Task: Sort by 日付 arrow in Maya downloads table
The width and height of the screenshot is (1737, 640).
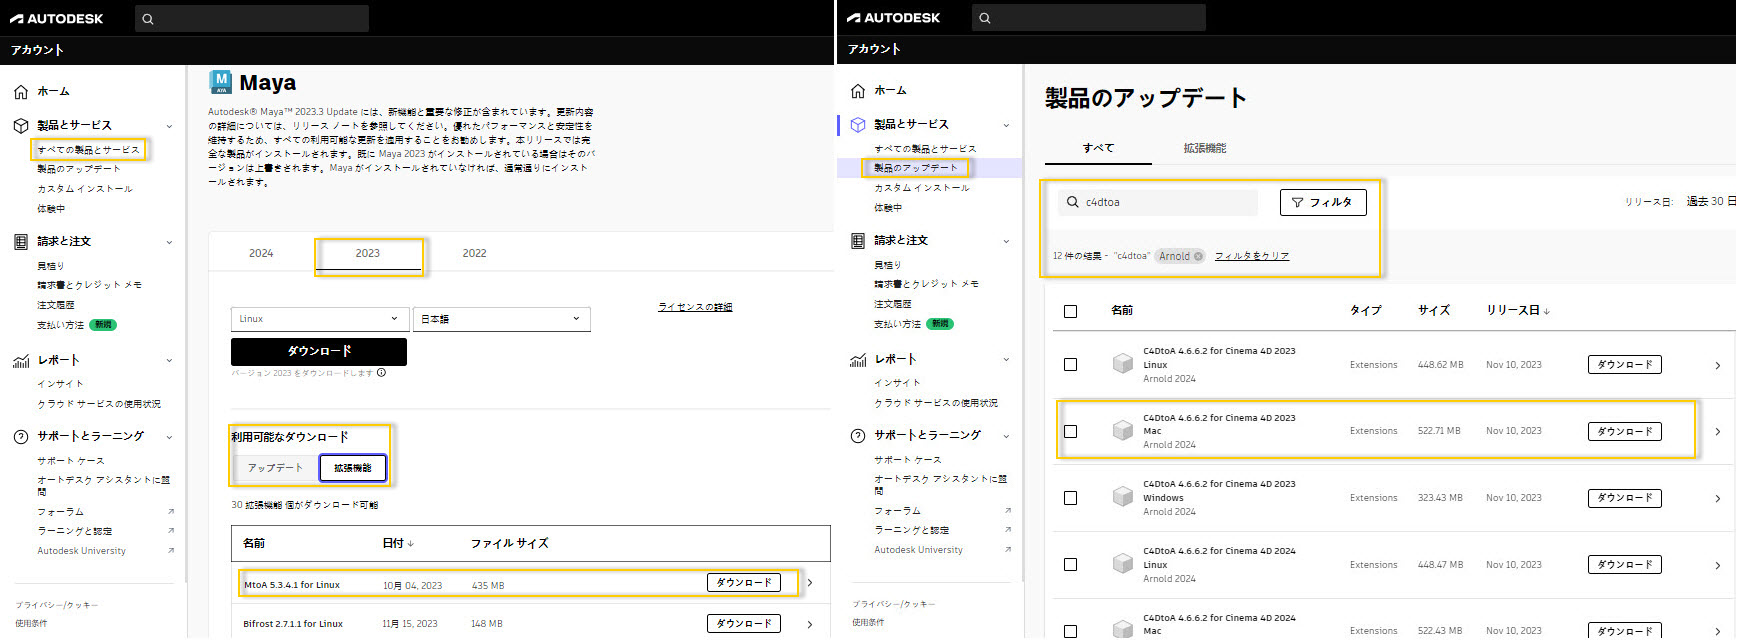Action: [x=410, y=544]
